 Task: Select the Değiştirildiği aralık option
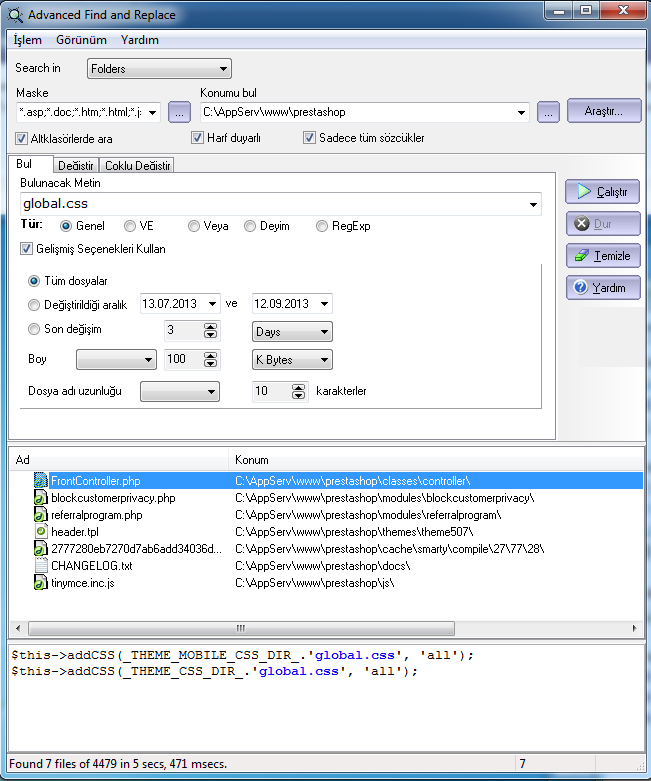pos(34,304)
